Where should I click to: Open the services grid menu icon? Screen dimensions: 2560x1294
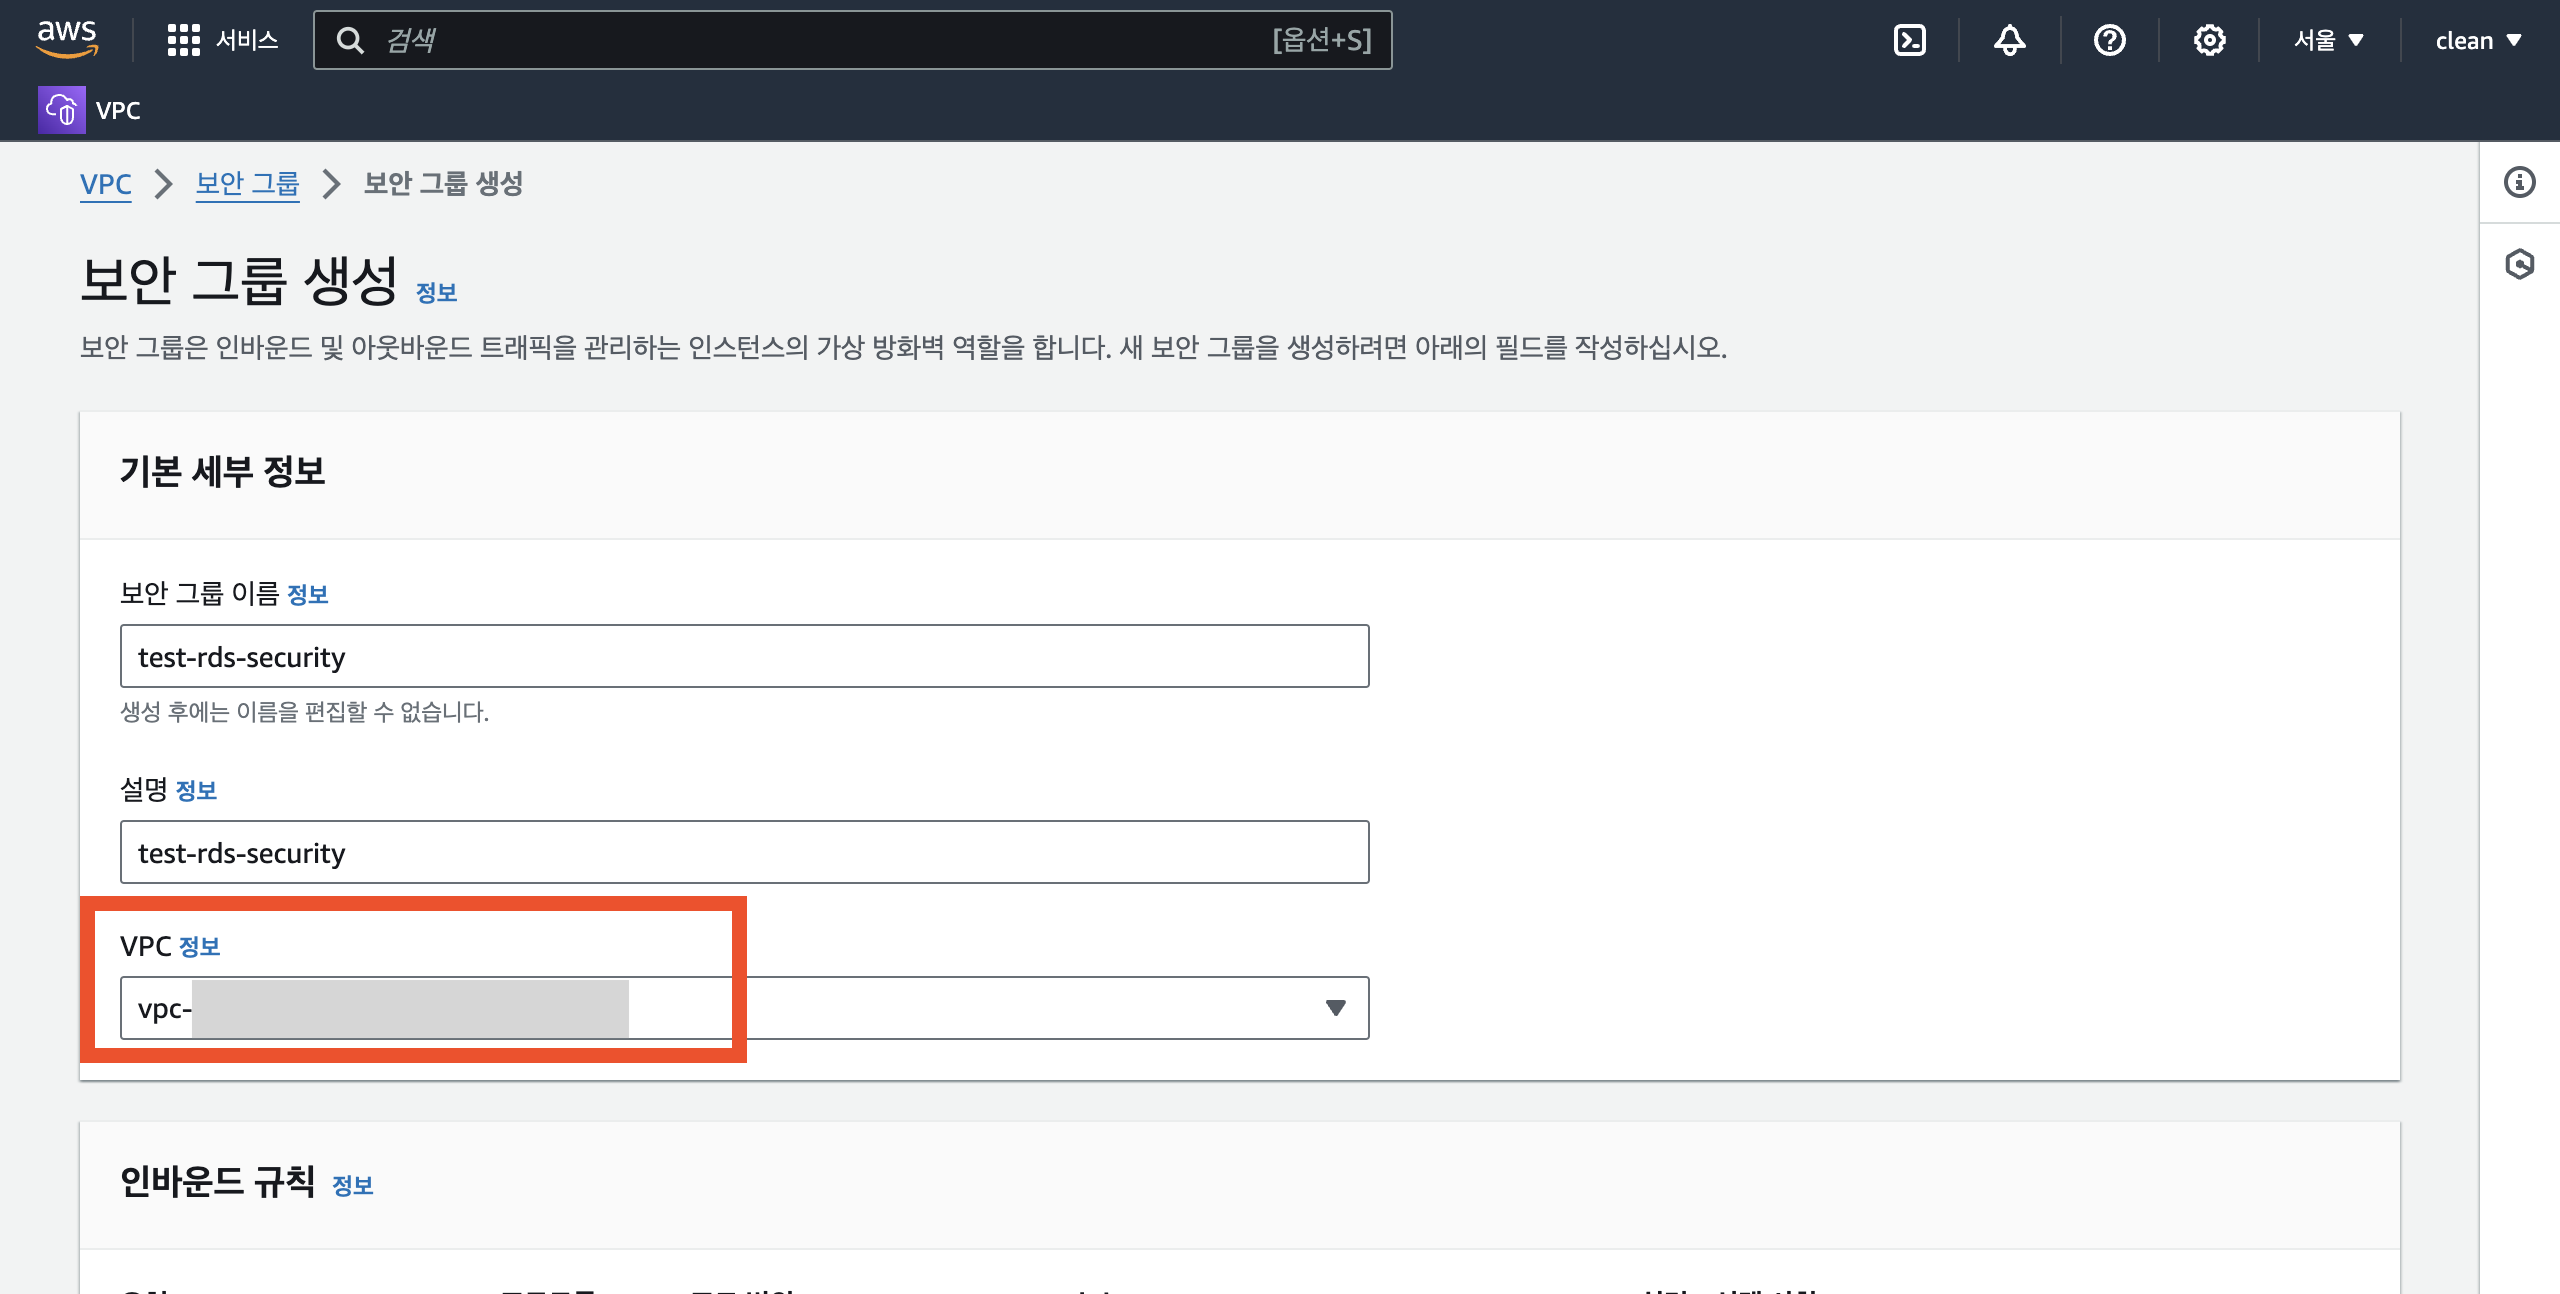tap(183, 40)
